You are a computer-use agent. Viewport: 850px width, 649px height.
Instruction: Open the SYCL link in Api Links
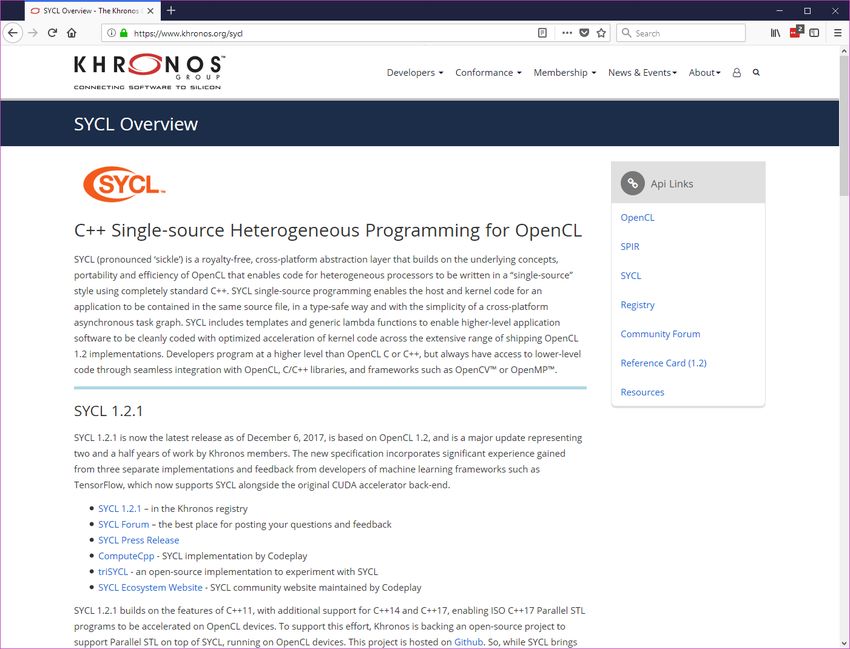click(631, 276)
